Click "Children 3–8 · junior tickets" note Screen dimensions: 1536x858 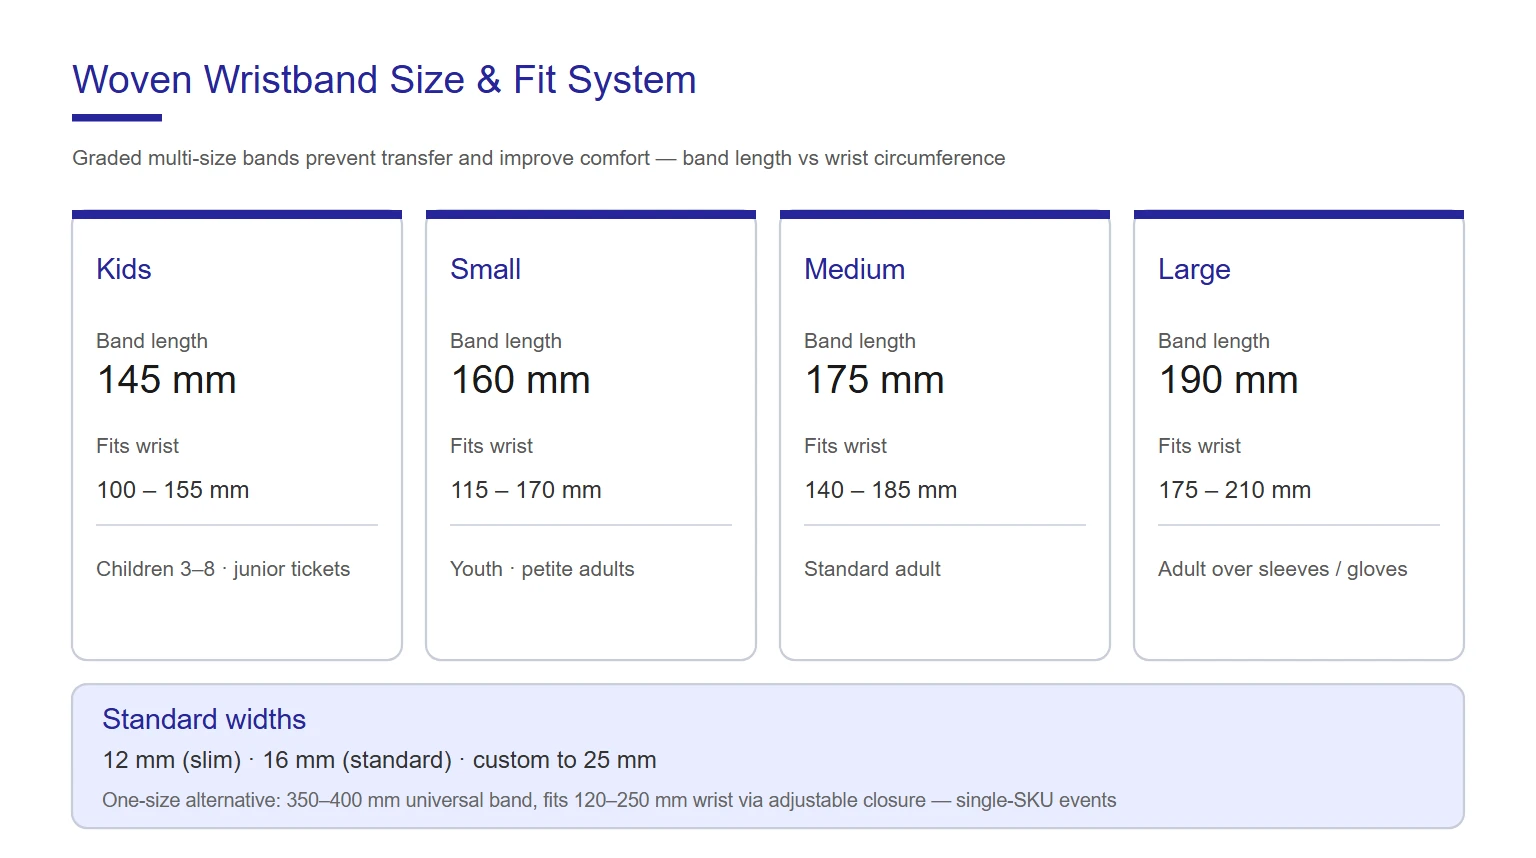tap(223, 569)
